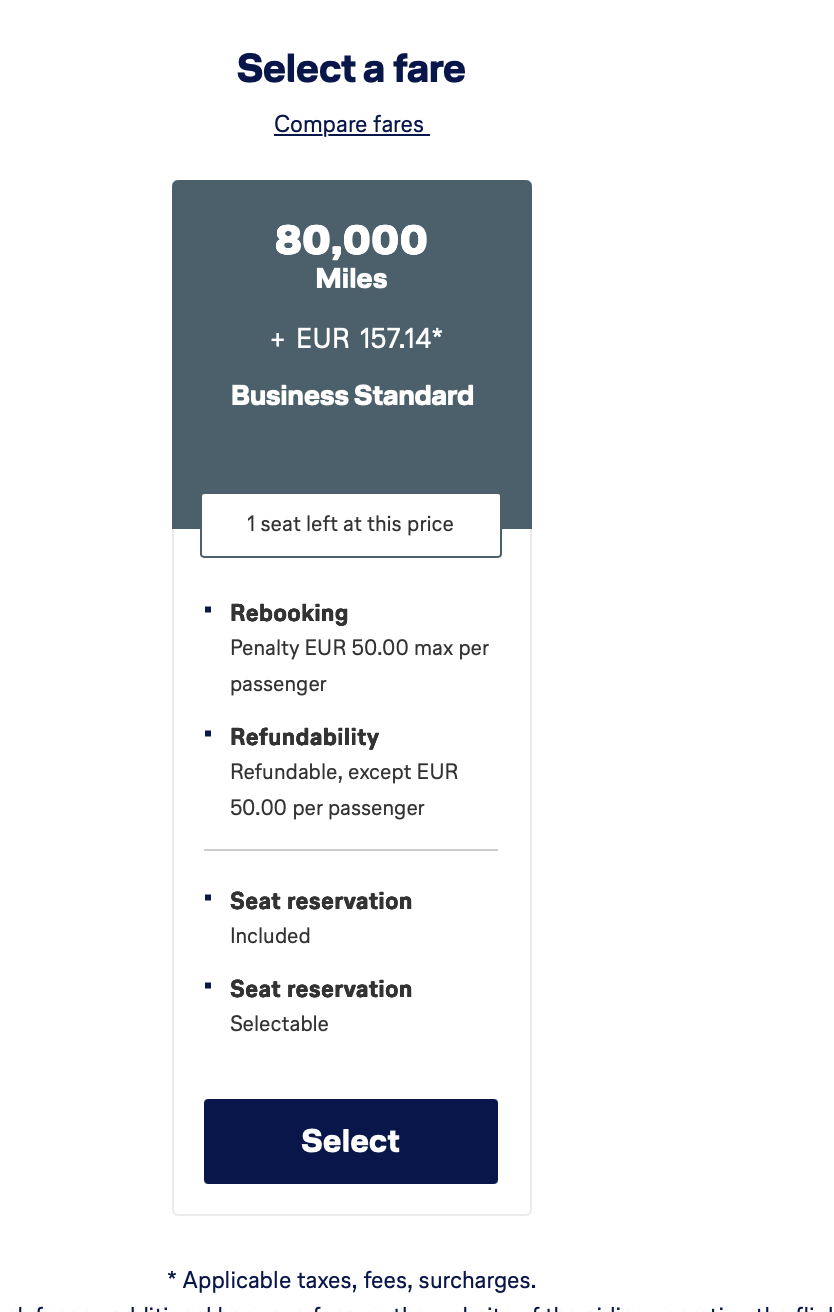The image size is (834, 1312).
Task: Click the Seat reservation heading above "Selectable"
Action: (x=321, y=989)
